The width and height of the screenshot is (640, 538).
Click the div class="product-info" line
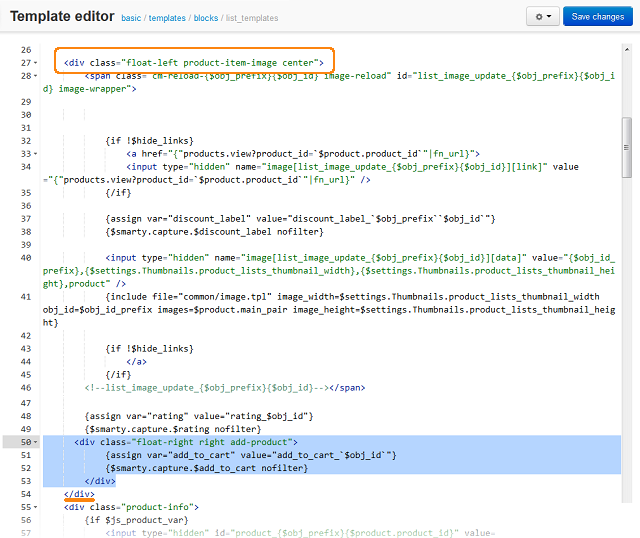[131, 507]
